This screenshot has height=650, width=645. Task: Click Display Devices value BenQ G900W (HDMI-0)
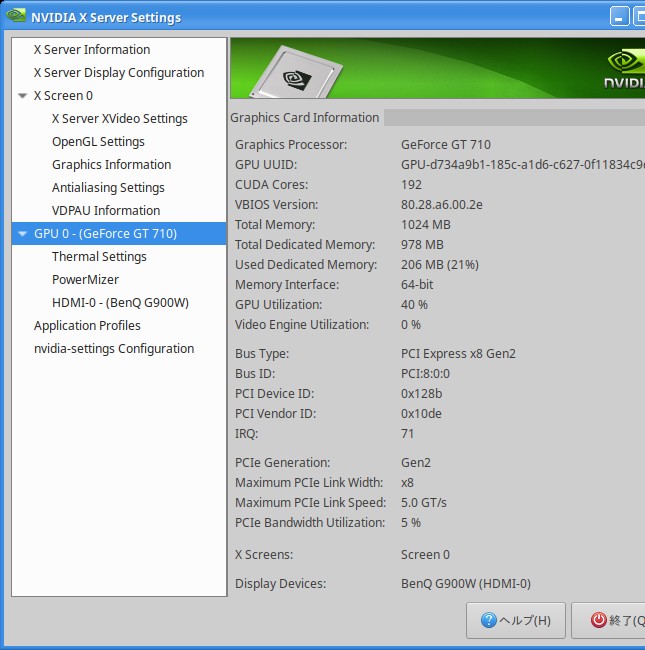pyautogui.click(x=466, y=584)
